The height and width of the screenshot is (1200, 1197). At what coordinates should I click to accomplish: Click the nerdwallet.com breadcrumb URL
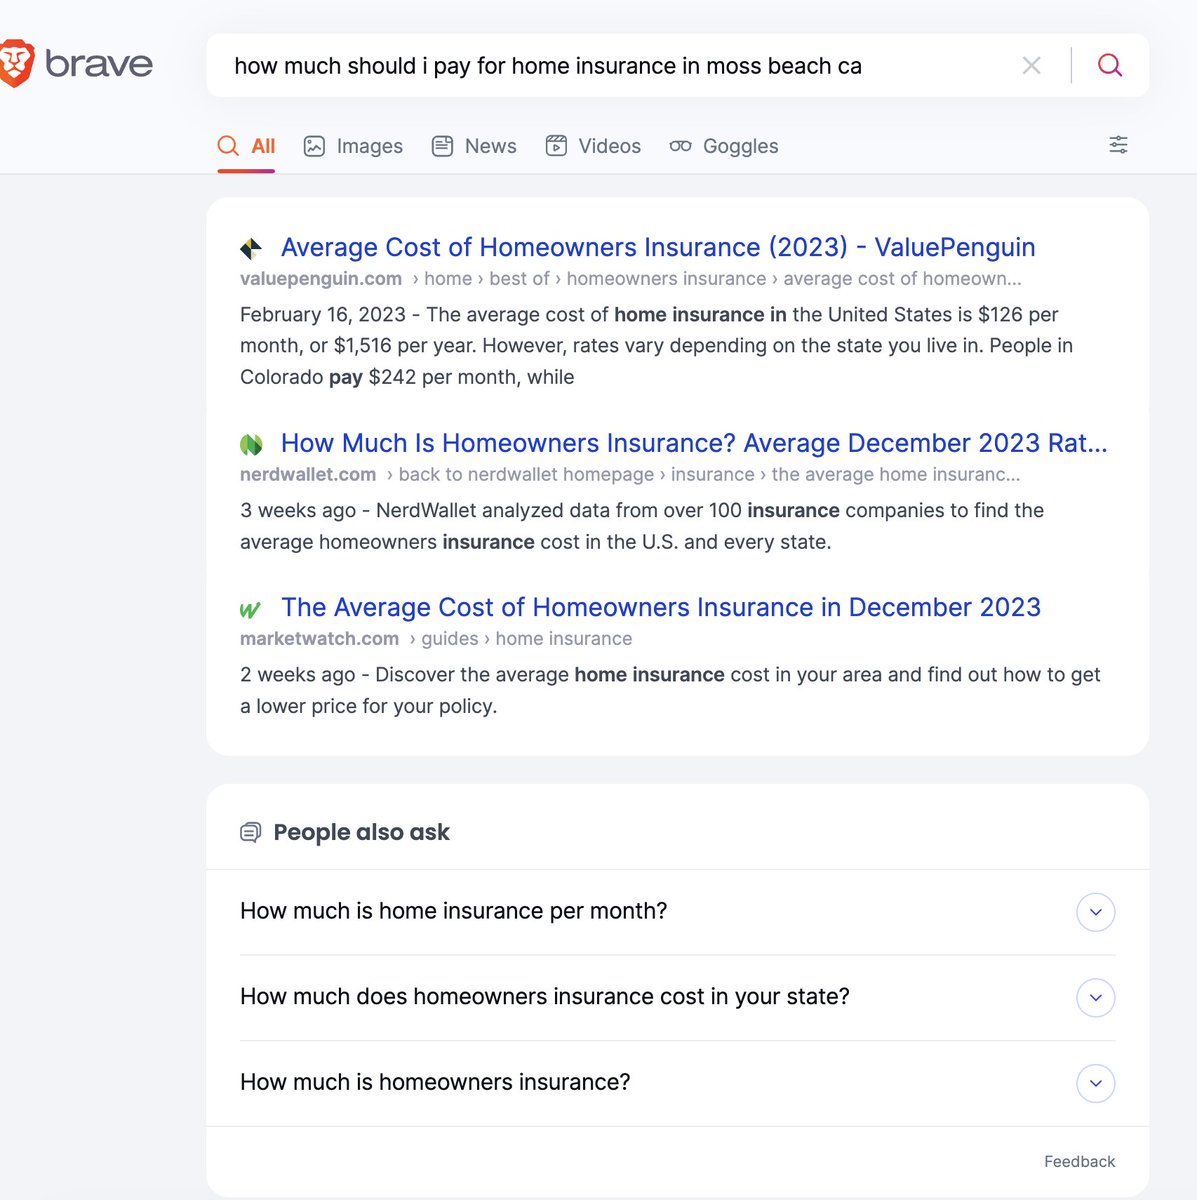630,475
